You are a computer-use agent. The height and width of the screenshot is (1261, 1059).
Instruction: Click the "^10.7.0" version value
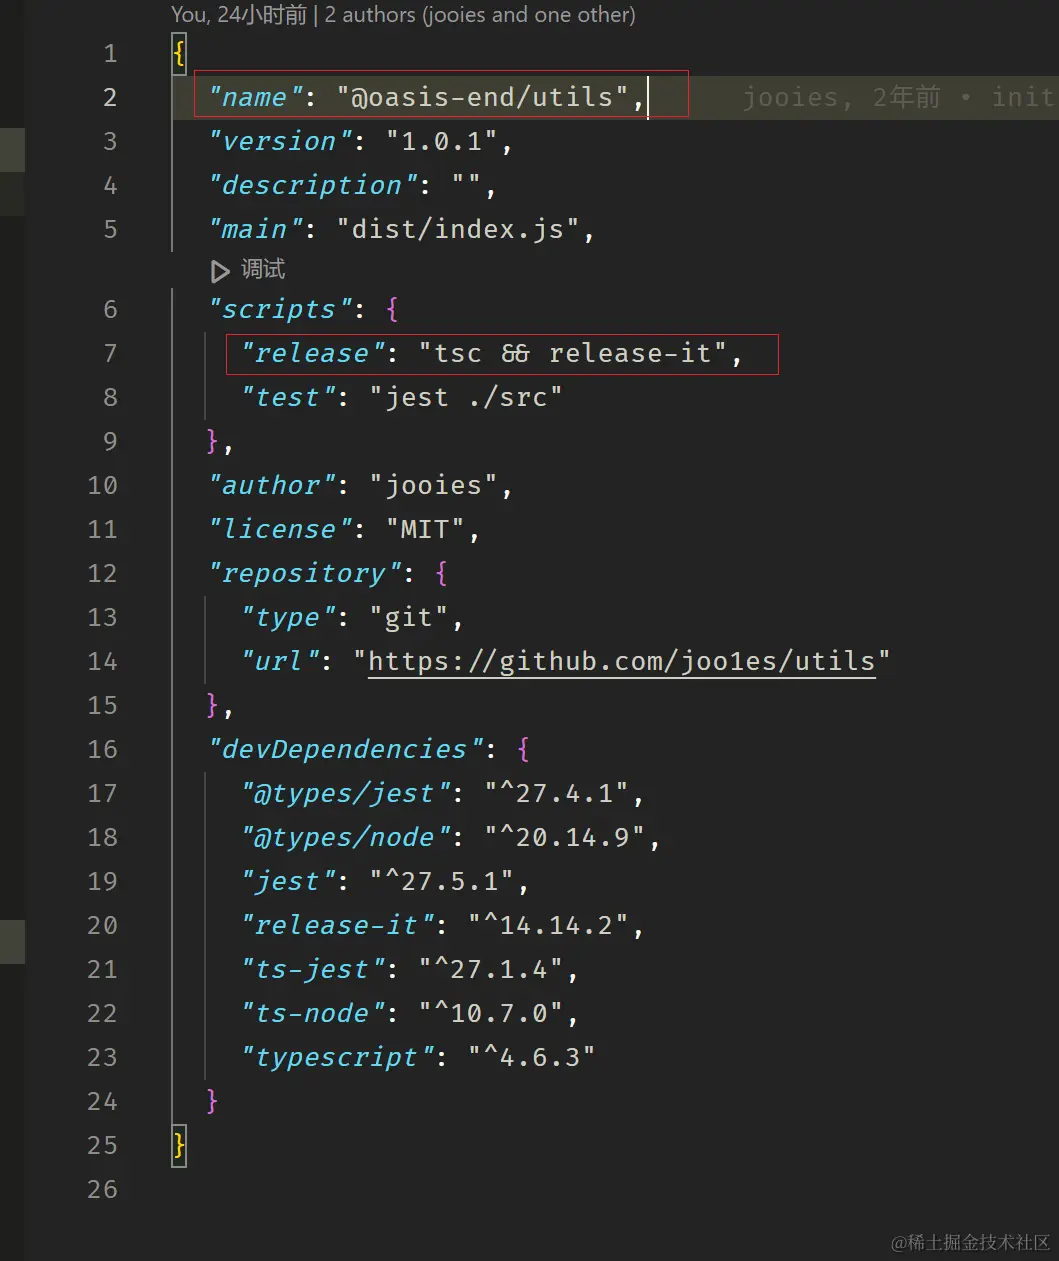click(x=491, y=1013)
